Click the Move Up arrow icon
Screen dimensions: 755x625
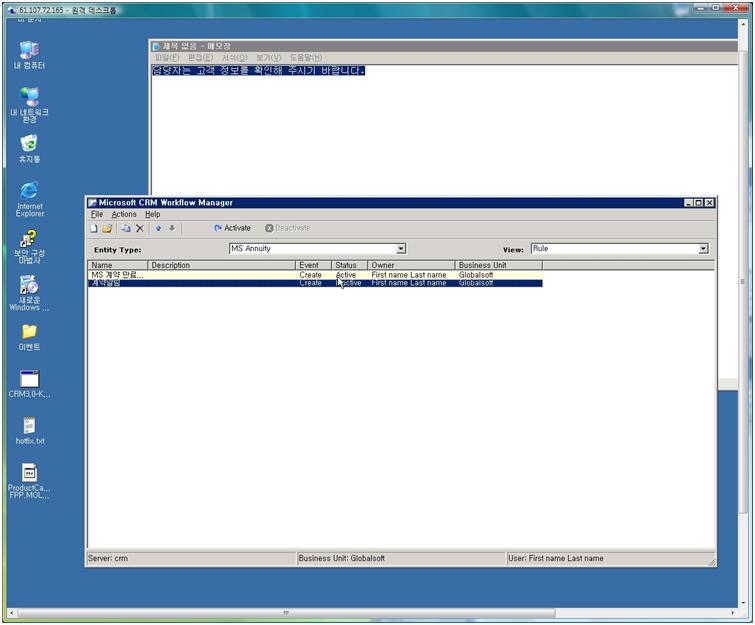[158, 228]
